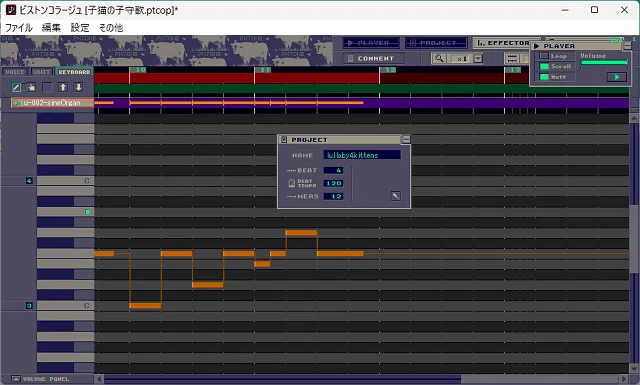640x385 pixels.
Task: Select the KEYBOARD tab
Action: click(74, 72)
